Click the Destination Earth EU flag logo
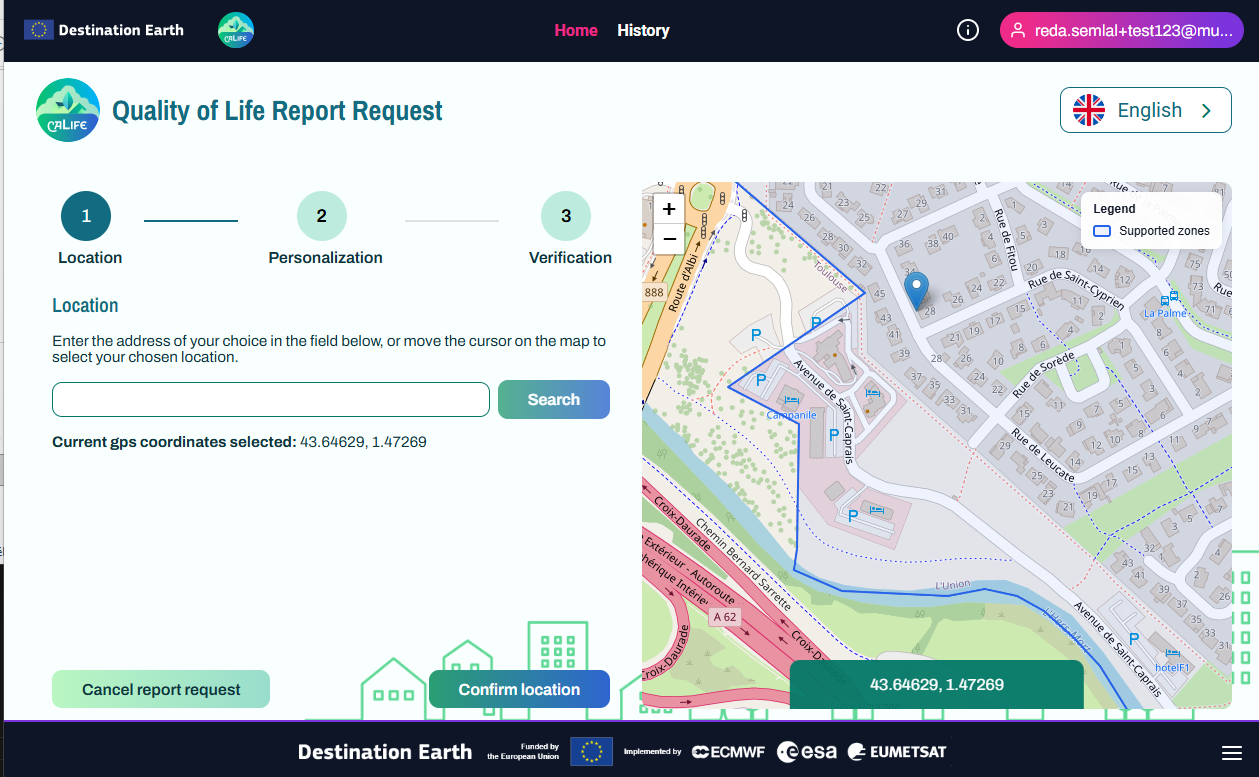 [x=39, y=30]
